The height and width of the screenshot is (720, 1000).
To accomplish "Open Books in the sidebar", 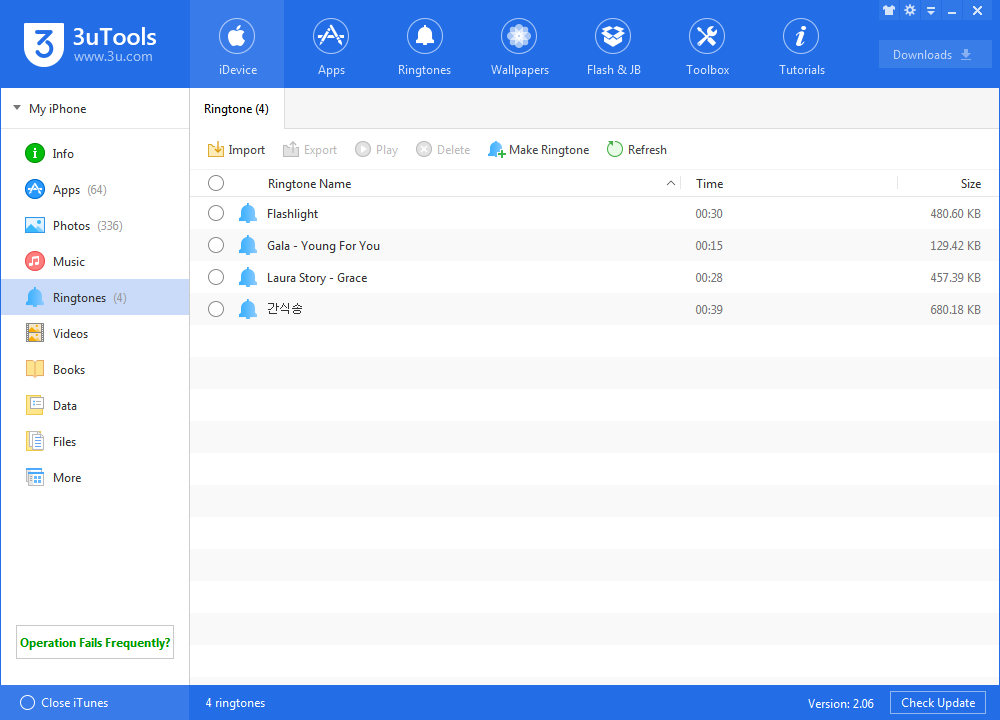I will coord(96,369).
